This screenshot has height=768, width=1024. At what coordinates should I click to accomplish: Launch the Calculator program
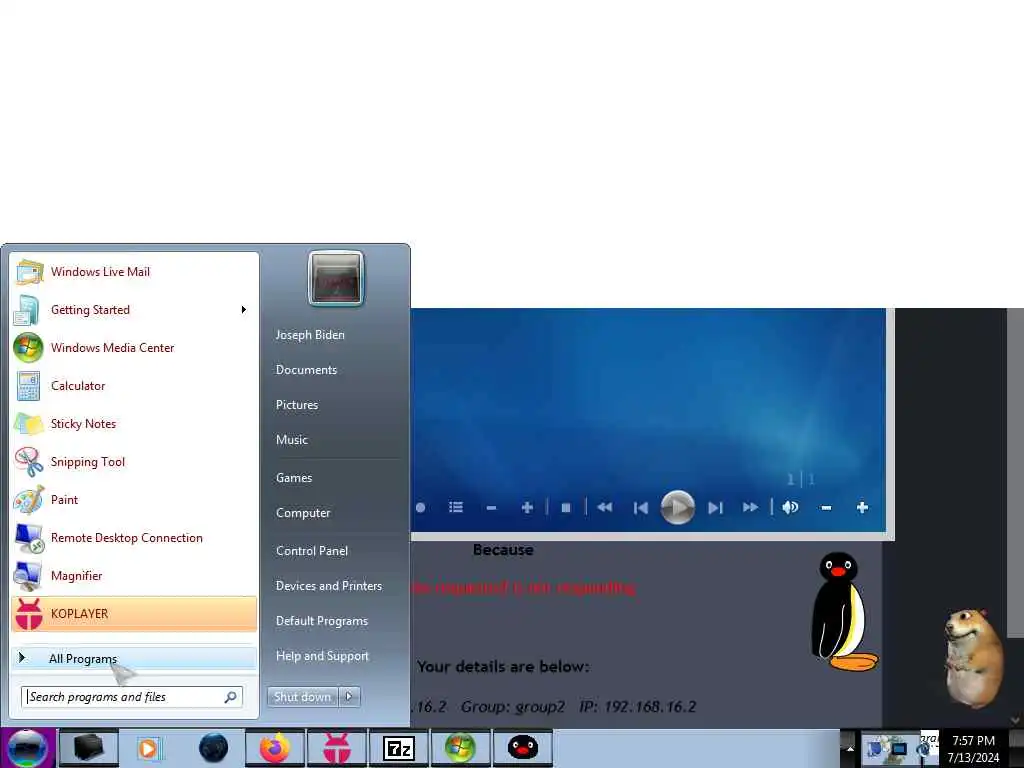coord(134,385)
